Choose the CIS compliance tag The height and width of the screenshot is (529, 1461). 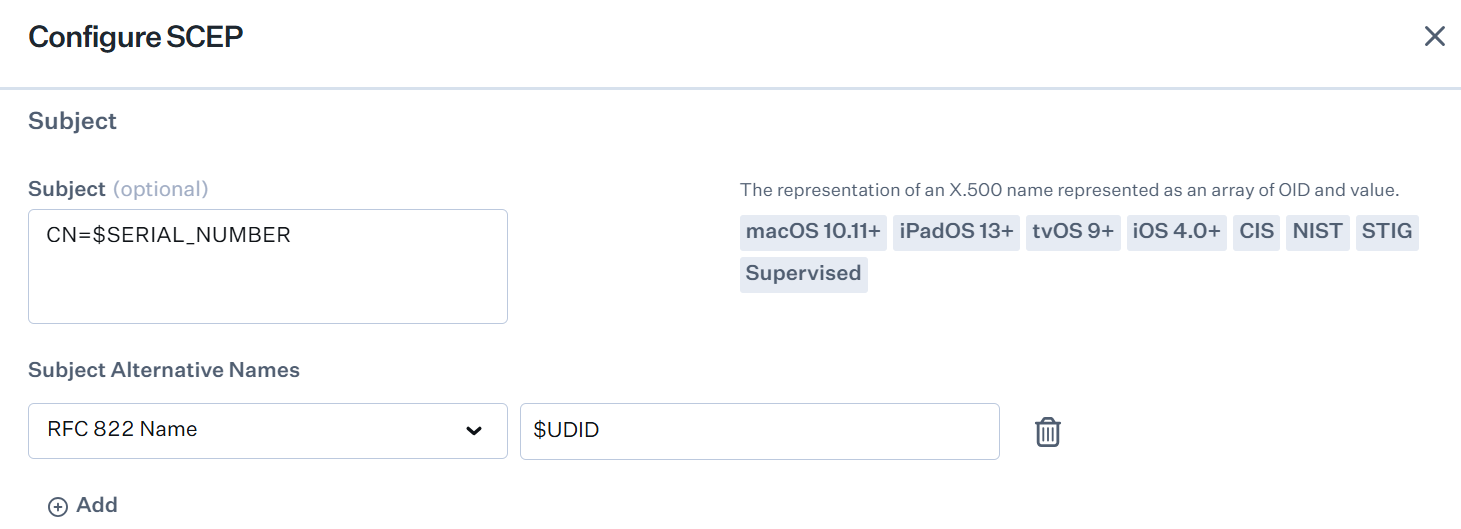1256,232
